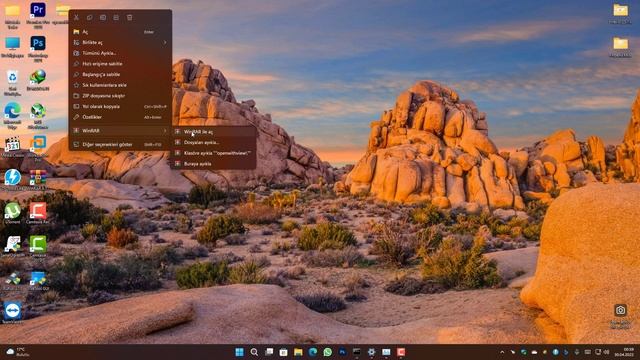Open red Camtasia icon on the taskbar

401,352
